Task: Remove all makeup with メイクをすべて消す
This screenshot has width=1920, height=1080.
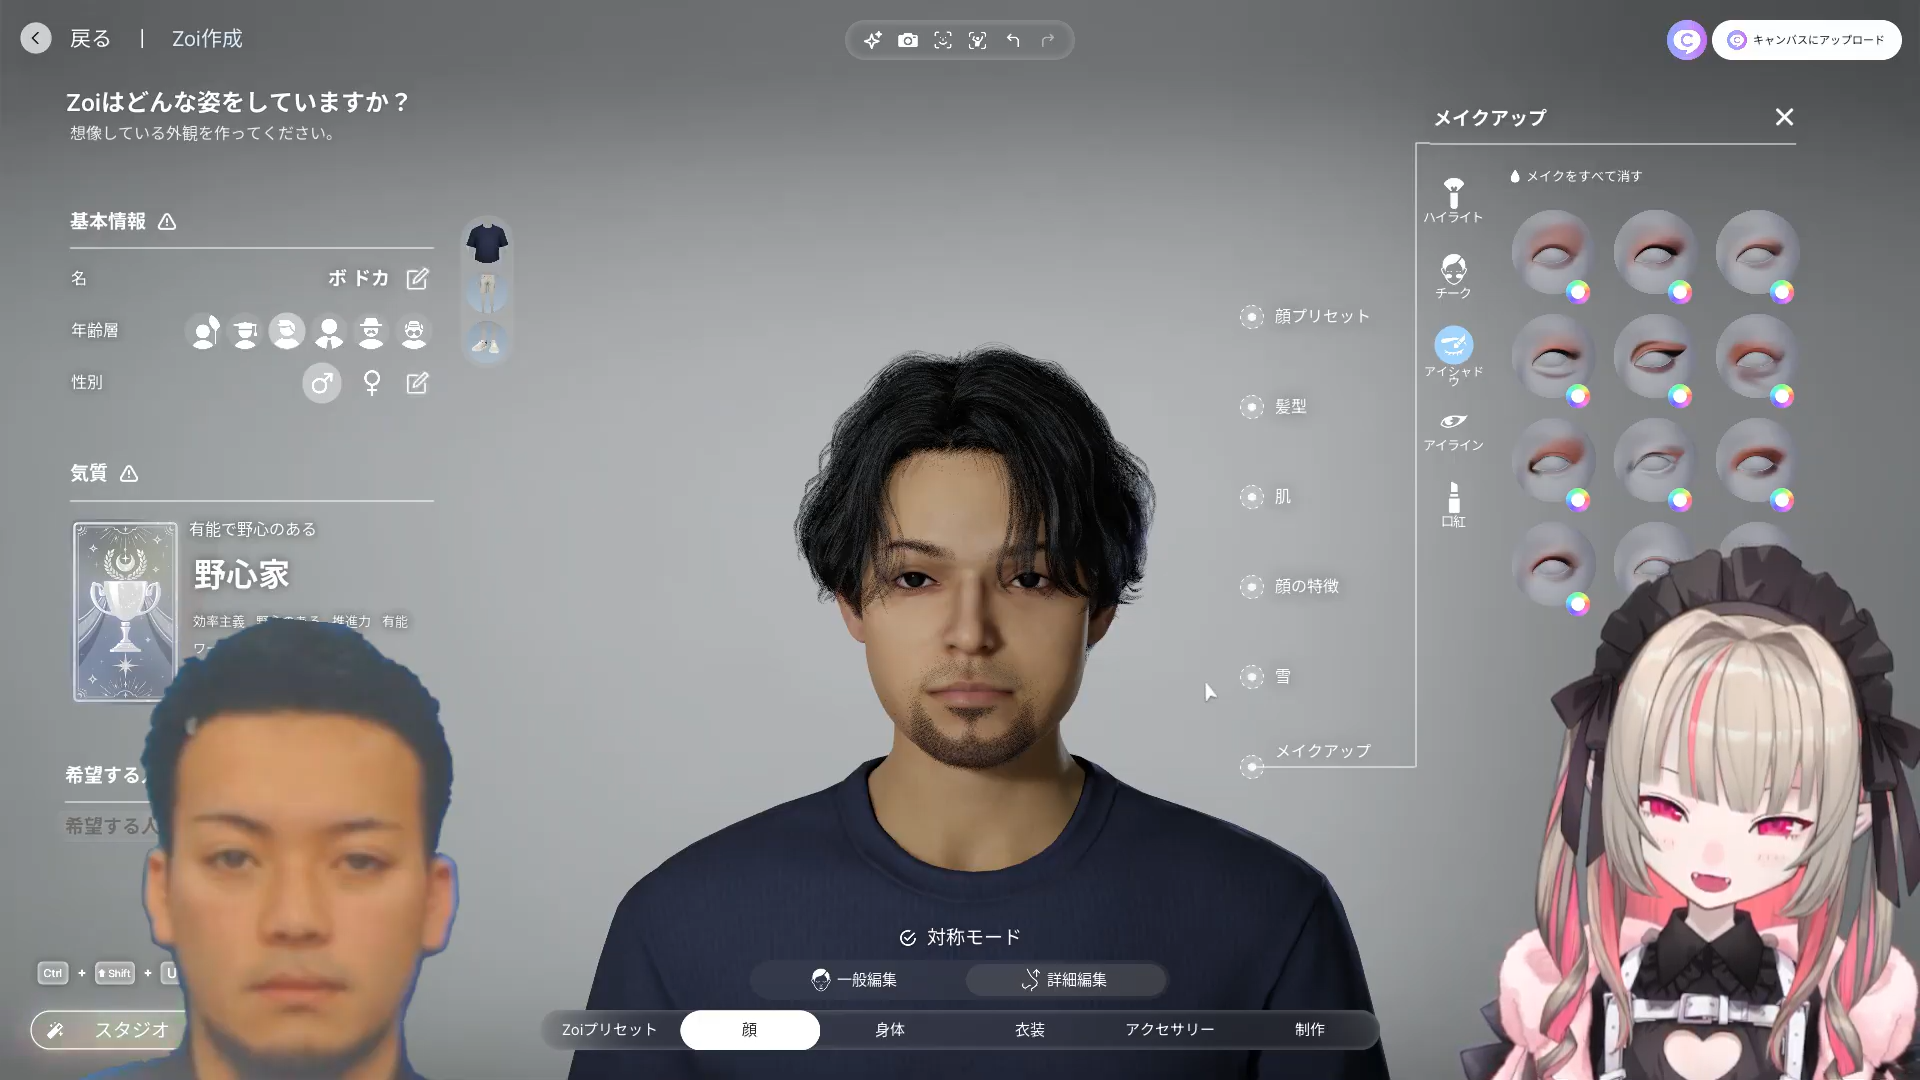Action: pyautogui.click(x=1576, y=176)
